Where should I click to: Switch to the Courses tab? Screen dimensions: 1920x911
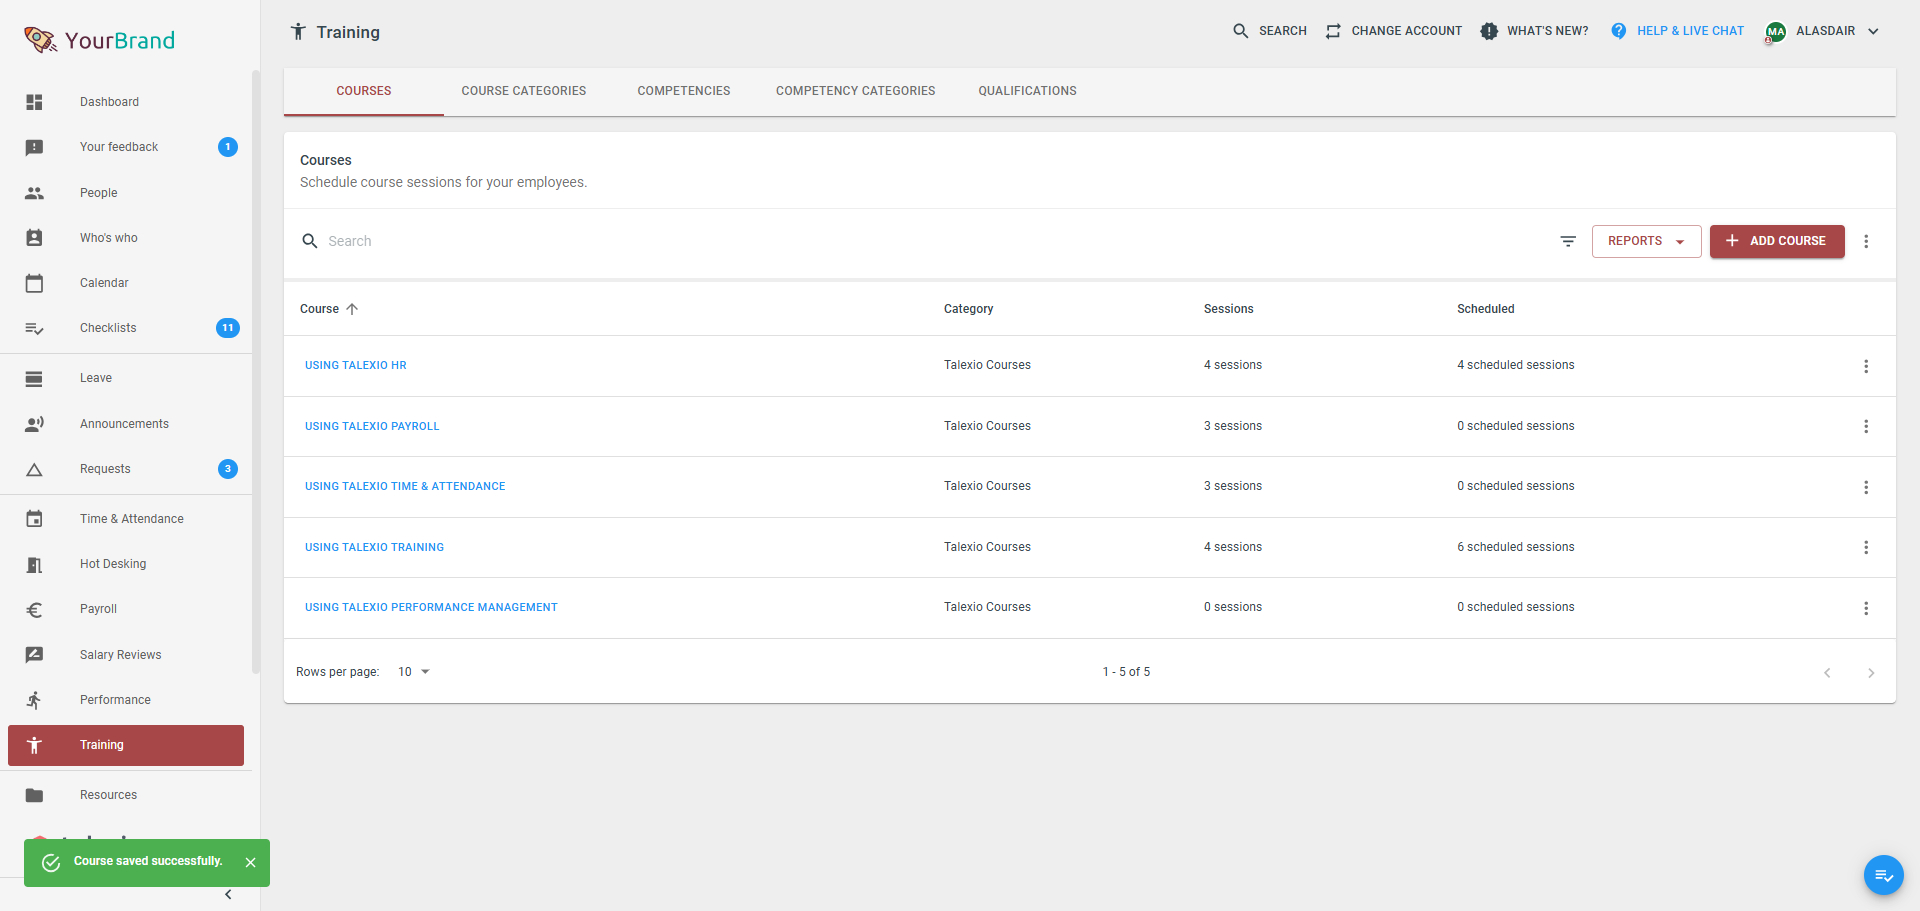[x=364, y=91]
